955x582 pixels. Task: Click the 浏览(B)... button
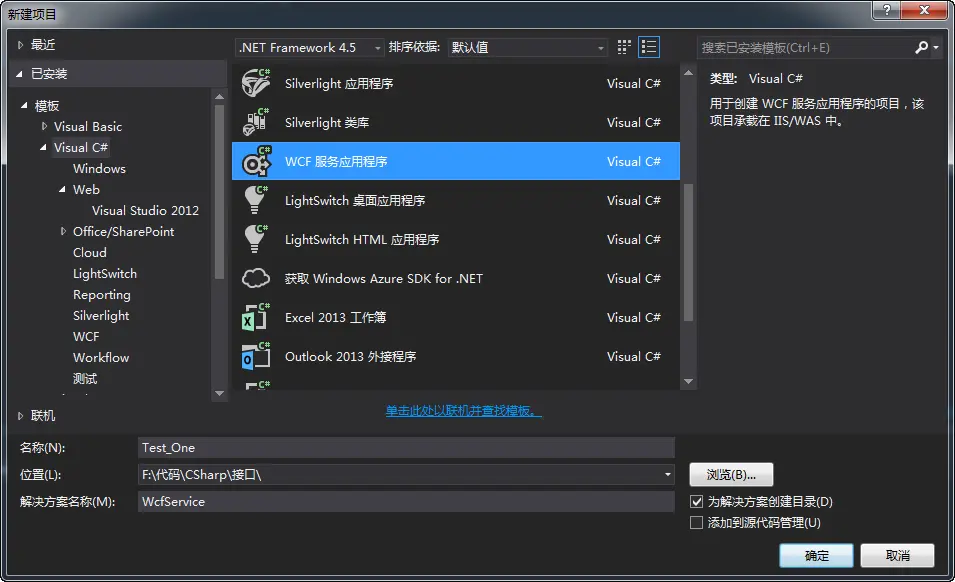(731, 474)
